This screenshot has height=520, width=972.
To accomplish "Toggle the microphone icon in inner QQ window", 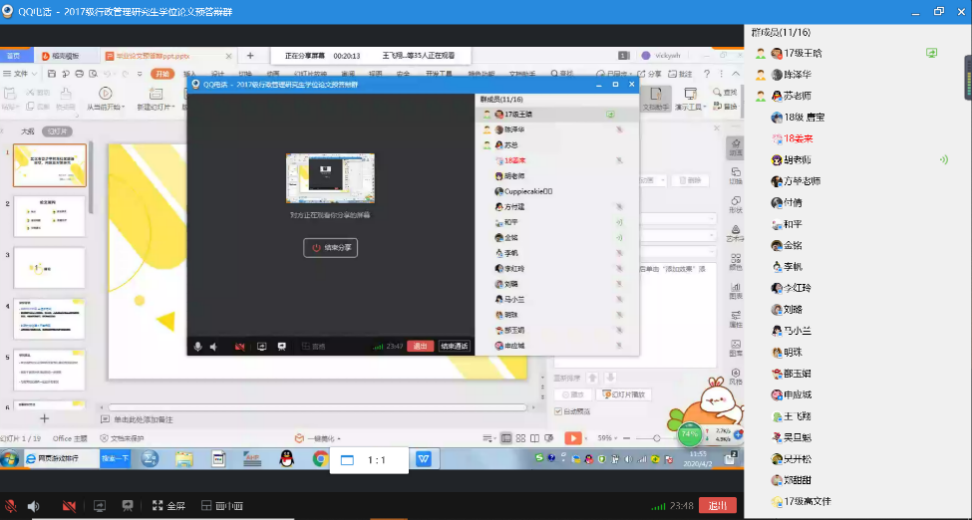I will (198, 346).
